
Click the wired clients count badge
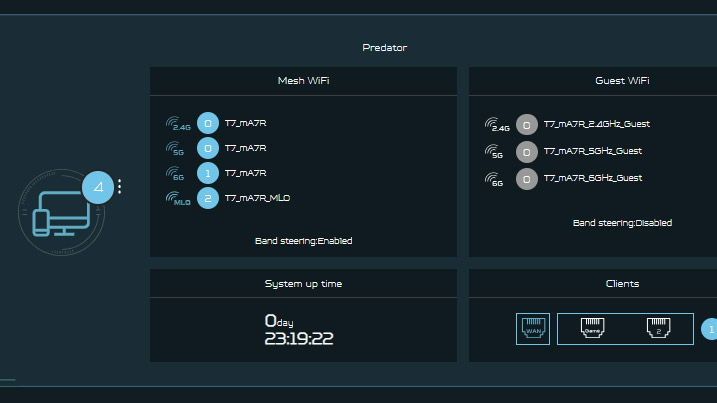710,329
